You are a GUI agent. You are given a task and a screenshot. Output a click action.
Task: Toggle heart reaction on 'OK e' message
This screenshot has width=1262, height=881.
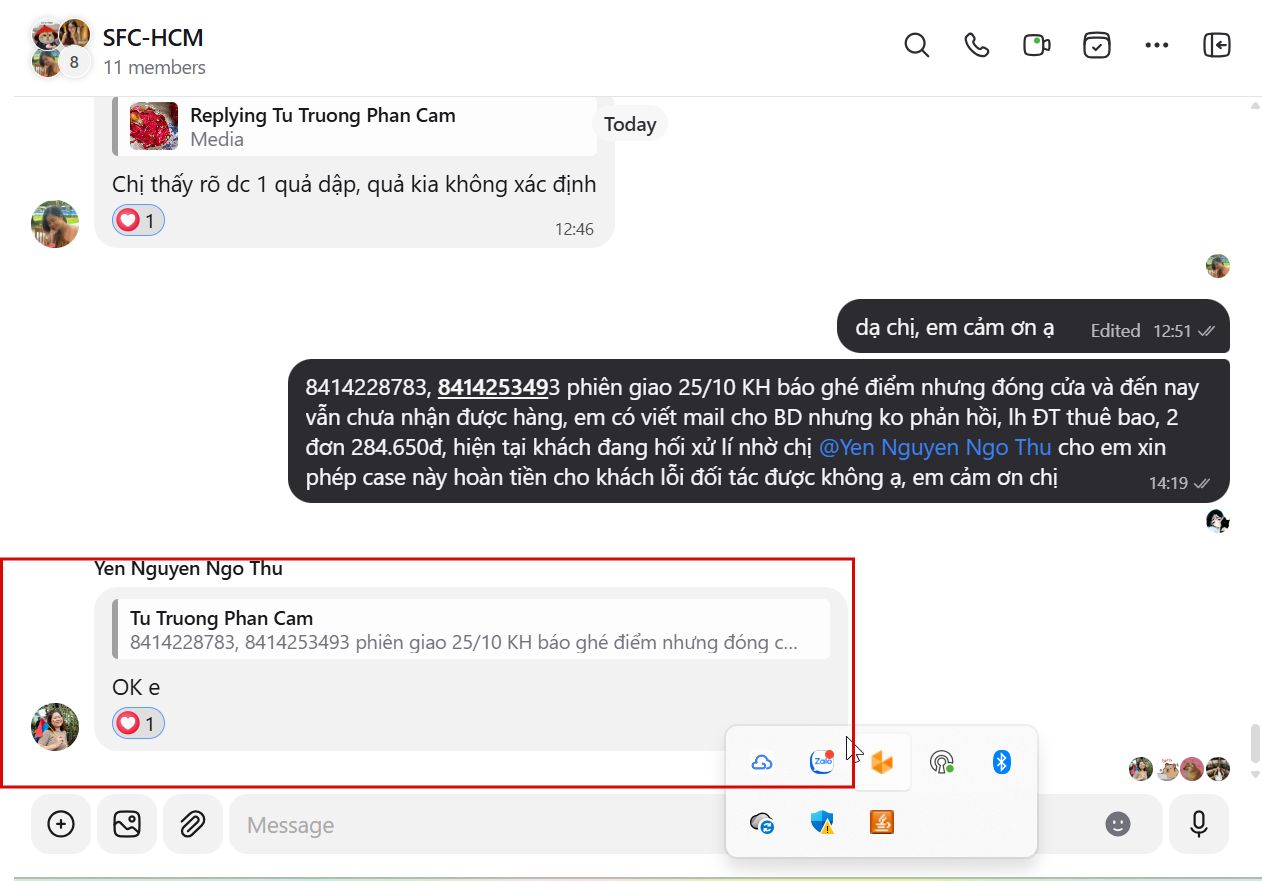click(x=138, y=722)
